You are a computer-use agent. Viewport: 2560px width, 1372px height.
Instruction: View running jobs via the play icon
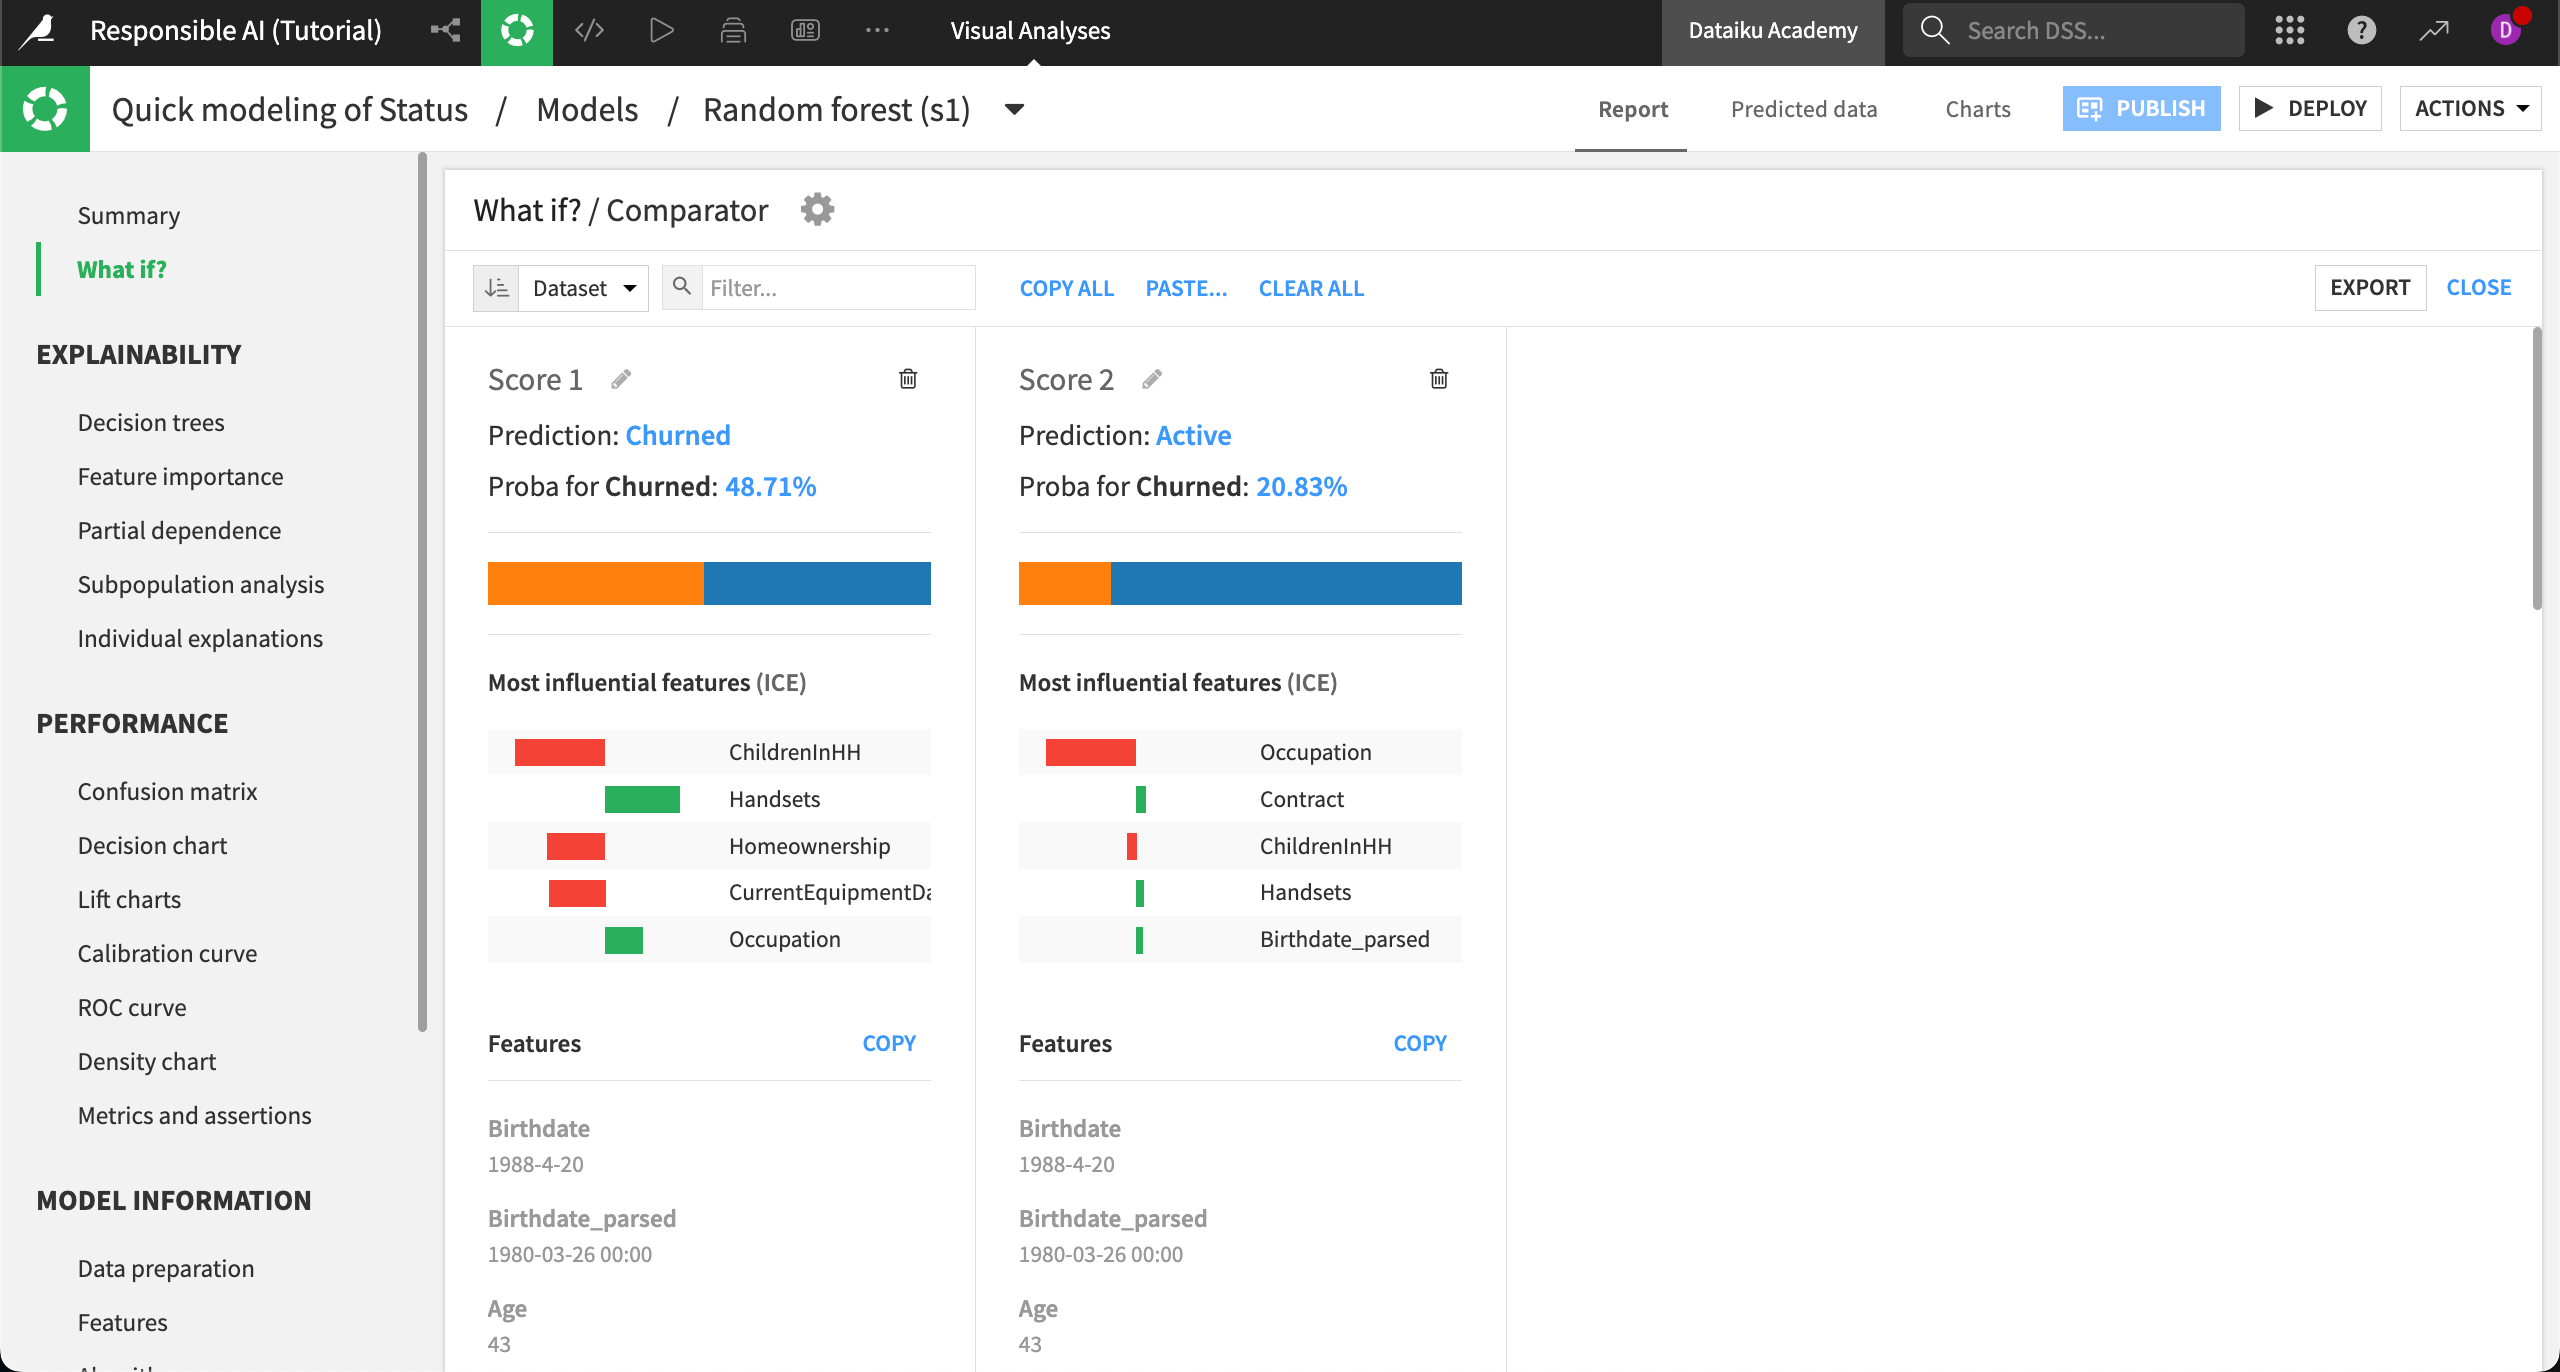pyautogui.click(x=660, y=30)
